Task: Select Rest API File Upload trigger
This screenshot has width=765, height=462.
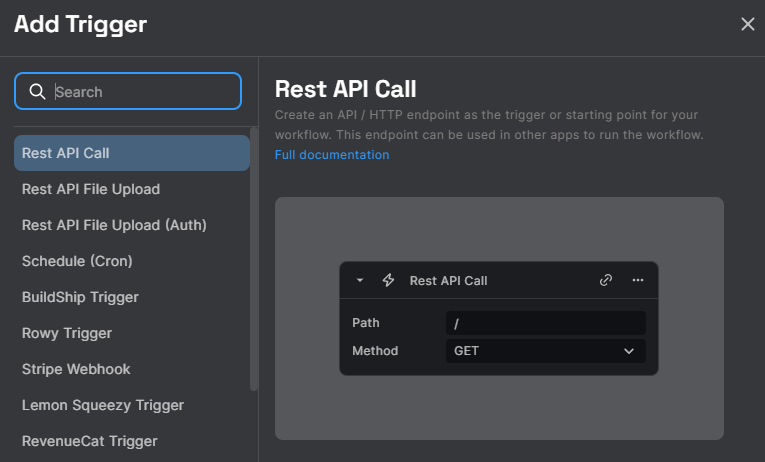Action: coord(132,189)
